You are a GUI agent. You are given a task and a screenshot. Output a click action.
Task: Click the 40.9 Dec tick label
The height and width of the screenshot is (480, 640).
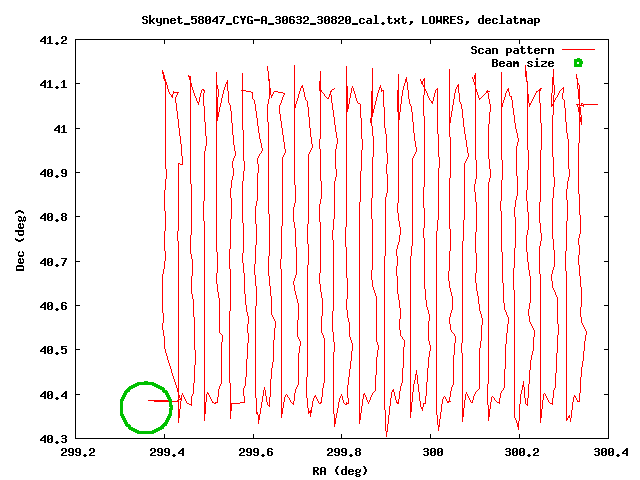[53, 173]
